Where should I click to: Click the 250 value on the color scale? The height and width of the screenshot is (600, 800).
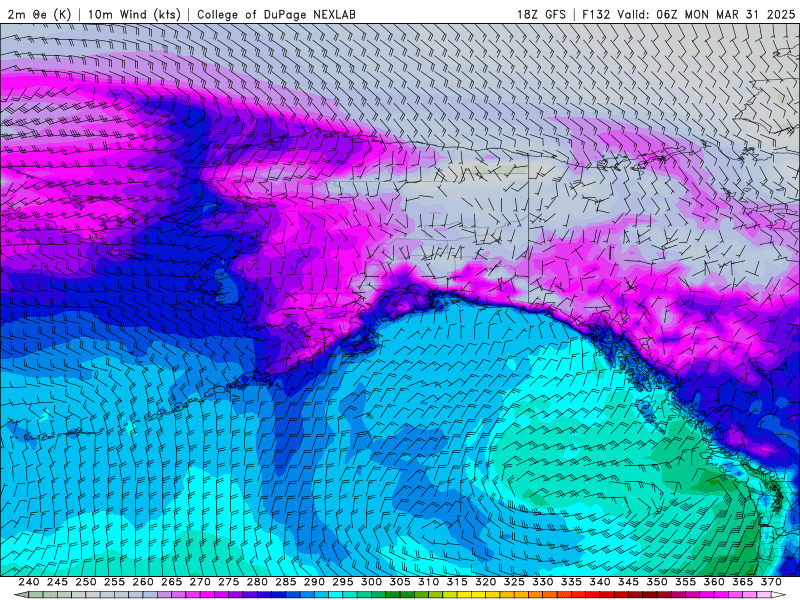86,582
